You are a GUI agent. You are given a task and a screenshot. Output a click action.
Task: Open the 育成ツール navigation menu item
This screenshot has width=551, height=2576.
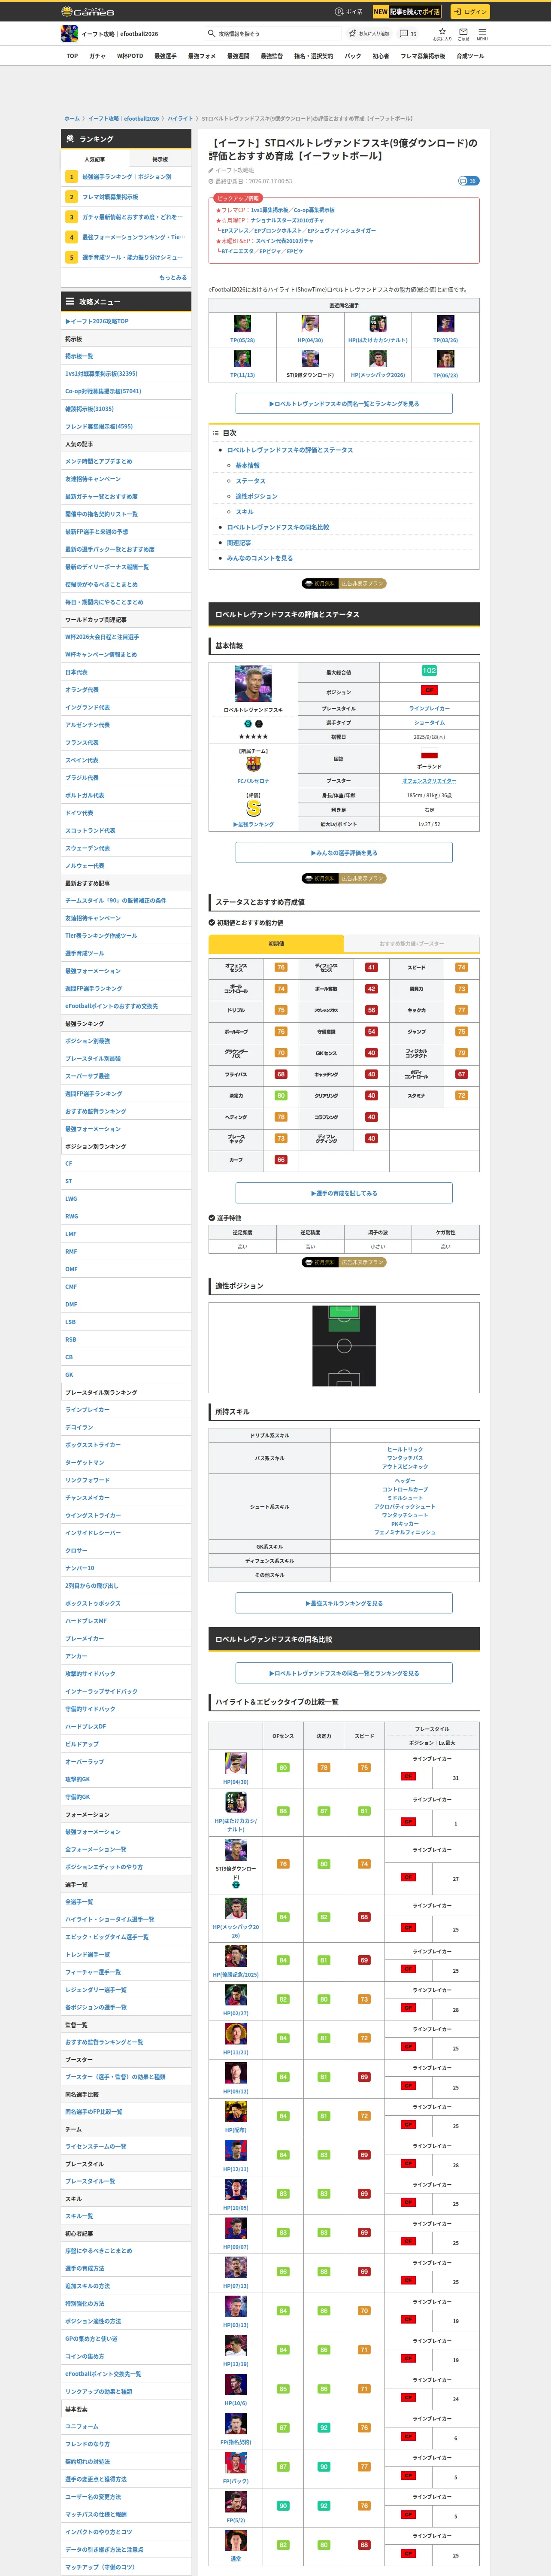tap(470, 56)
